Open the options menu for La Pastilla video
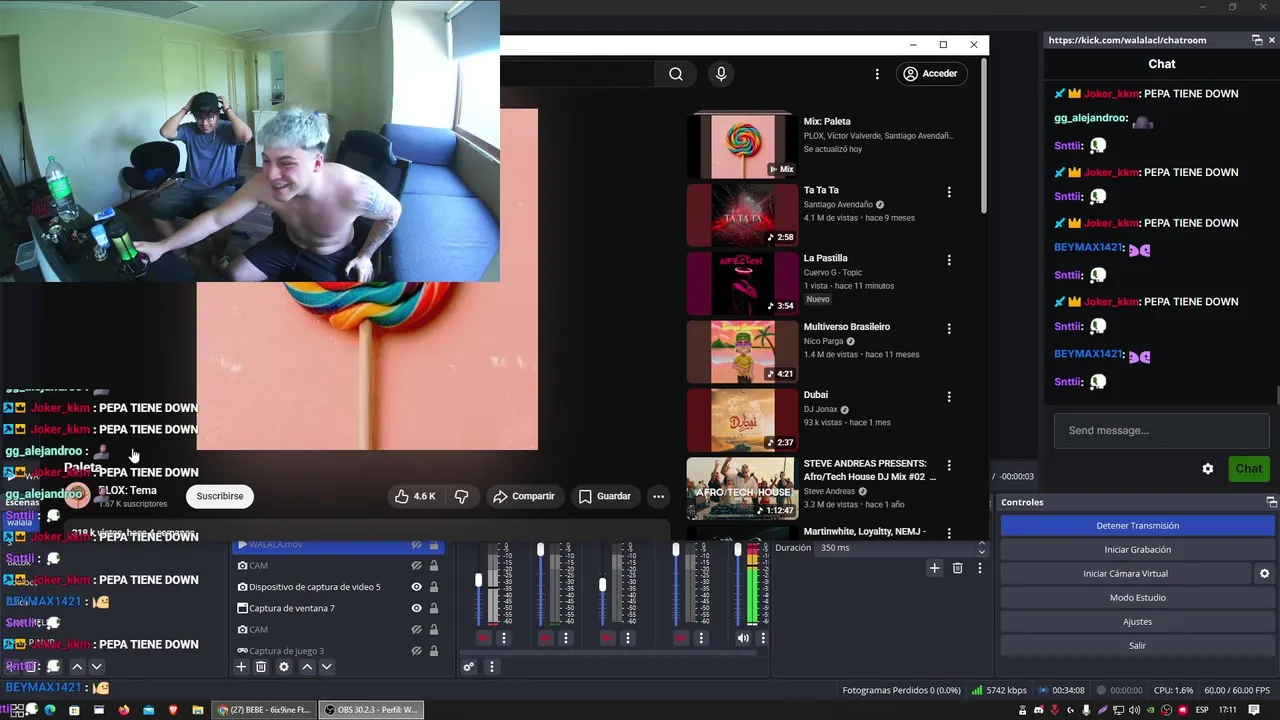Screen dimensions: 1280x720 [x=949, y=260]
